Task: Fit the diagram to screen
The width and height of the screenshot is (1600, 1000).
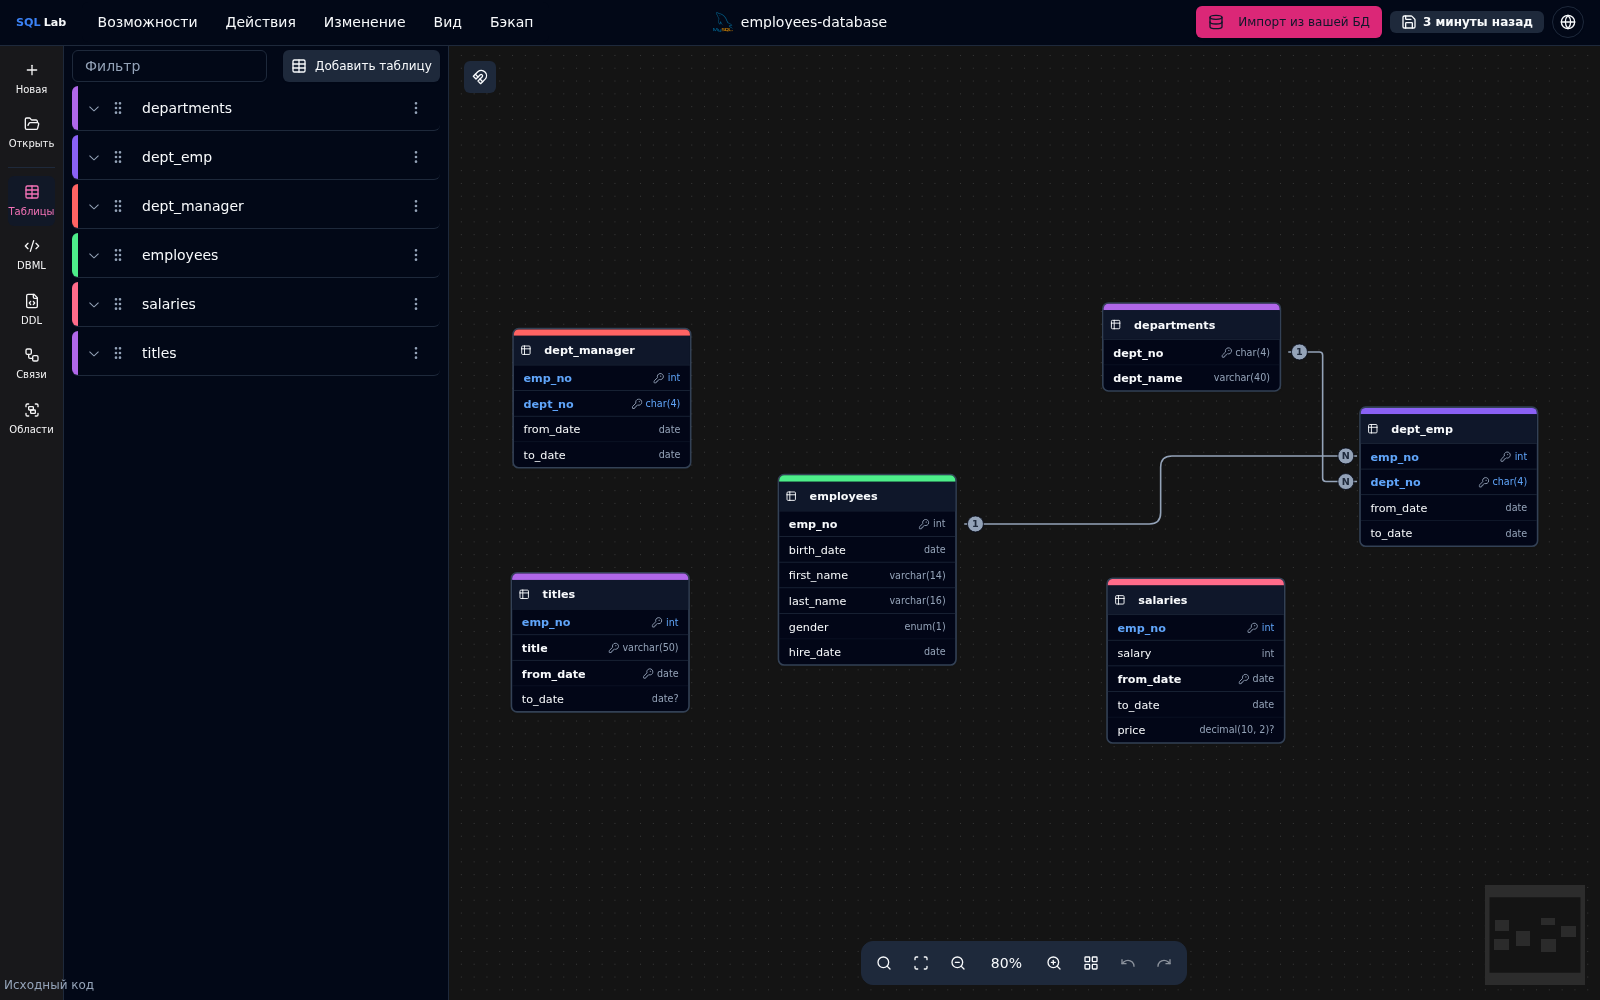Action: (921, 963)
